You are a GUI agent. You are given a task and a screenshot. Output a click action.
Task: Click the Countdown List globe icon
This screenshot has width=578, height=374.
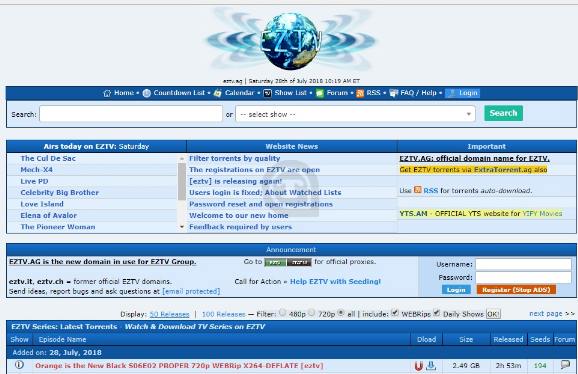coord(147,93)
